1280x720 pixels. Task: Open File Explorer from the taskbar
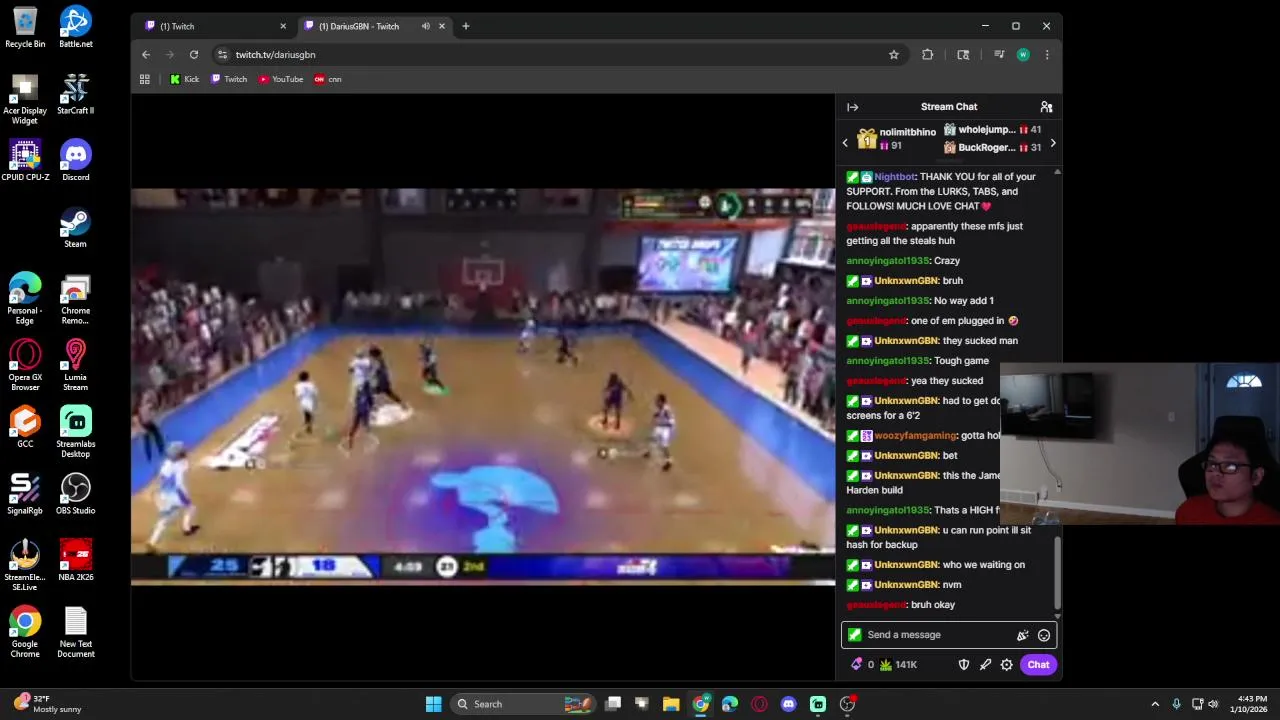(x=671, y=704)
